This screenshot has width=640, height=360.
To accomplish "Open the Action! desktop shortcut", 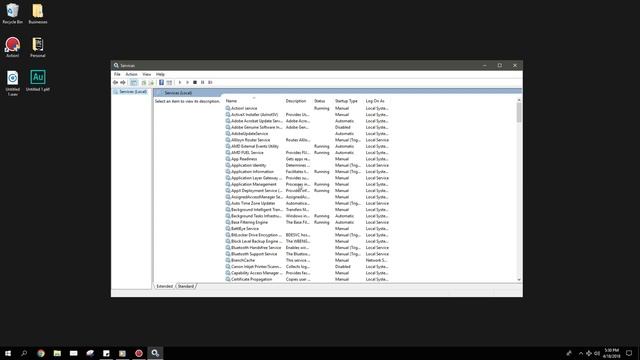I will pos(12,47).
